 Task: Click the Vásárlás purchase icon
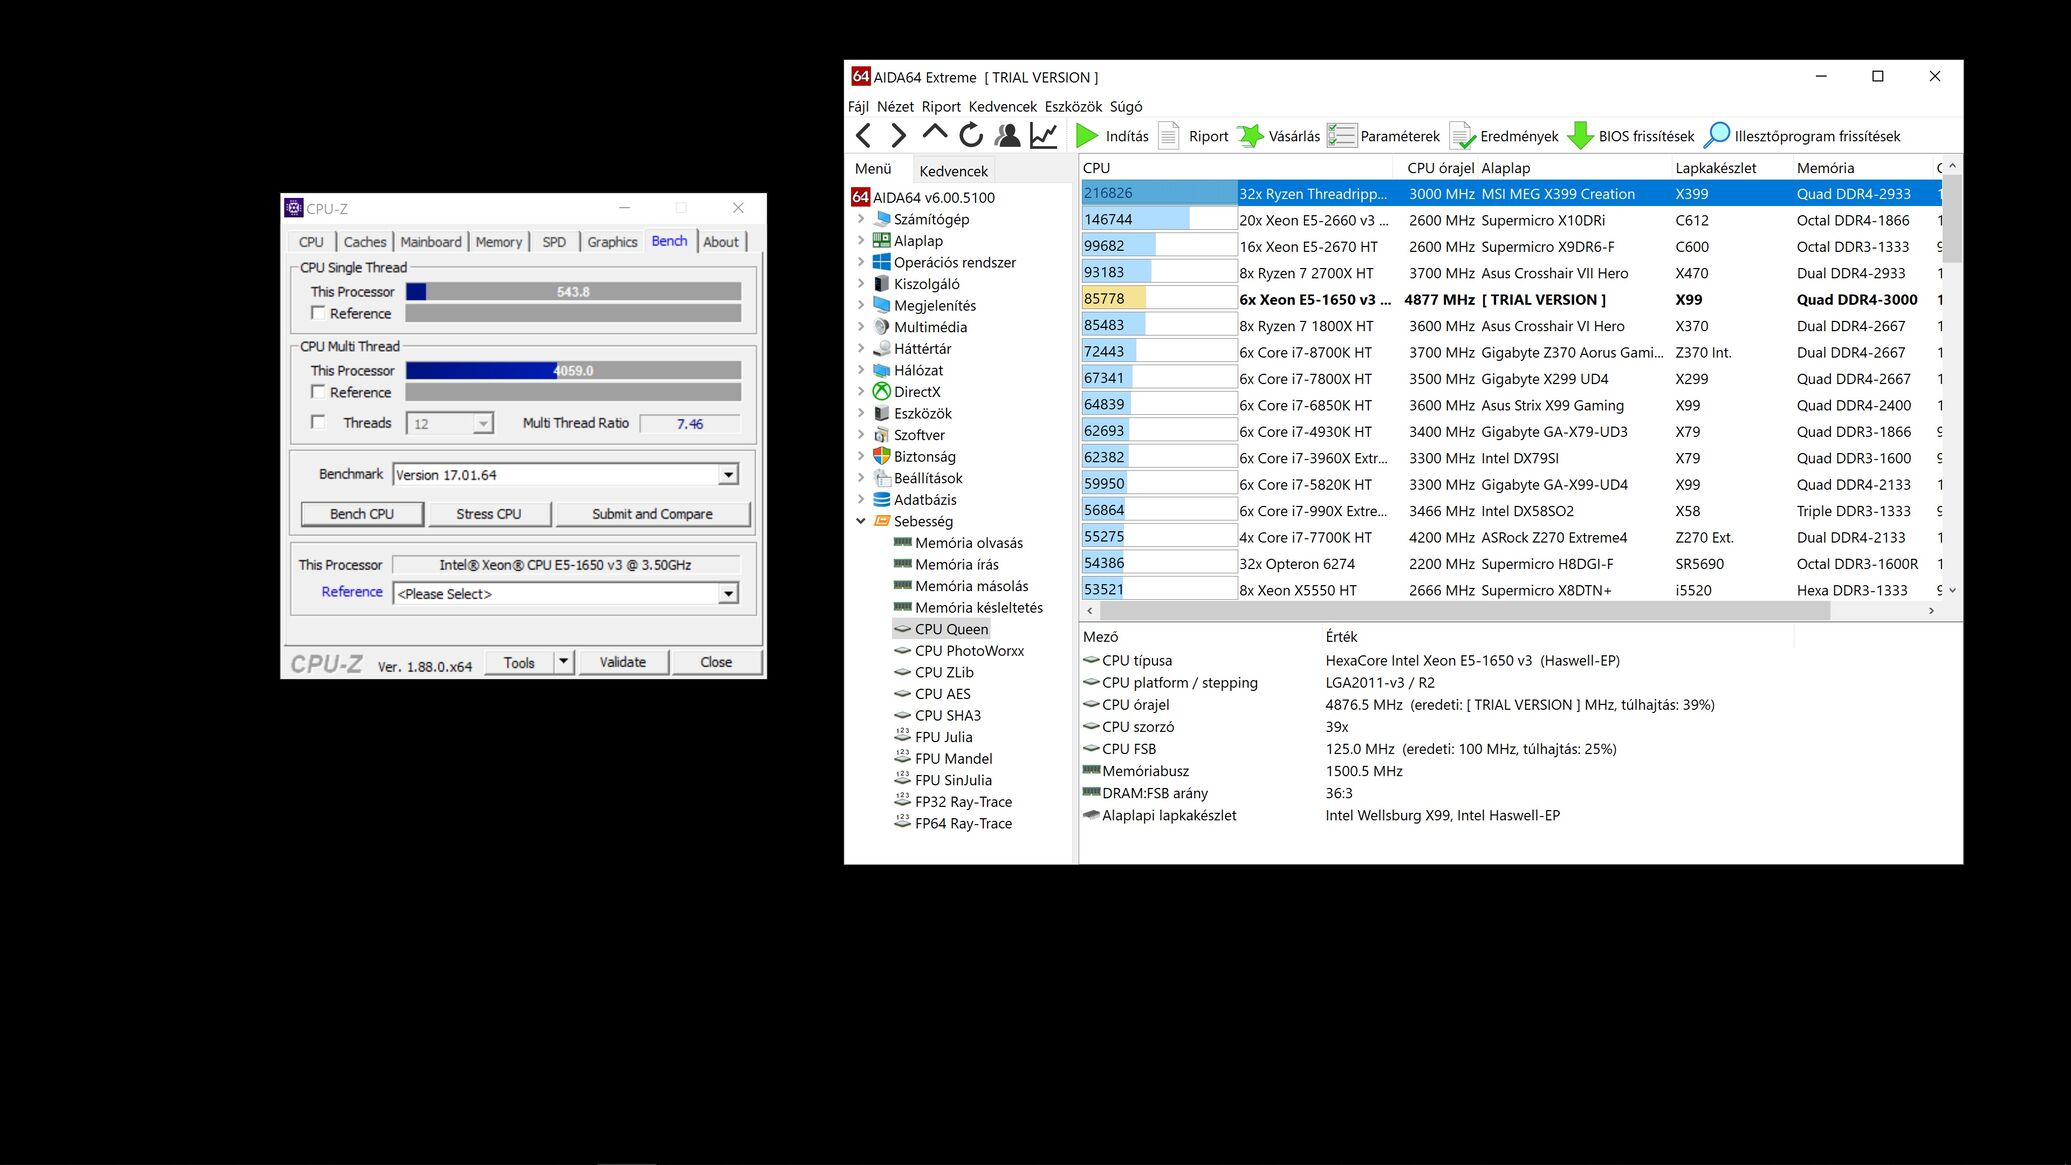coord(1250,136)
